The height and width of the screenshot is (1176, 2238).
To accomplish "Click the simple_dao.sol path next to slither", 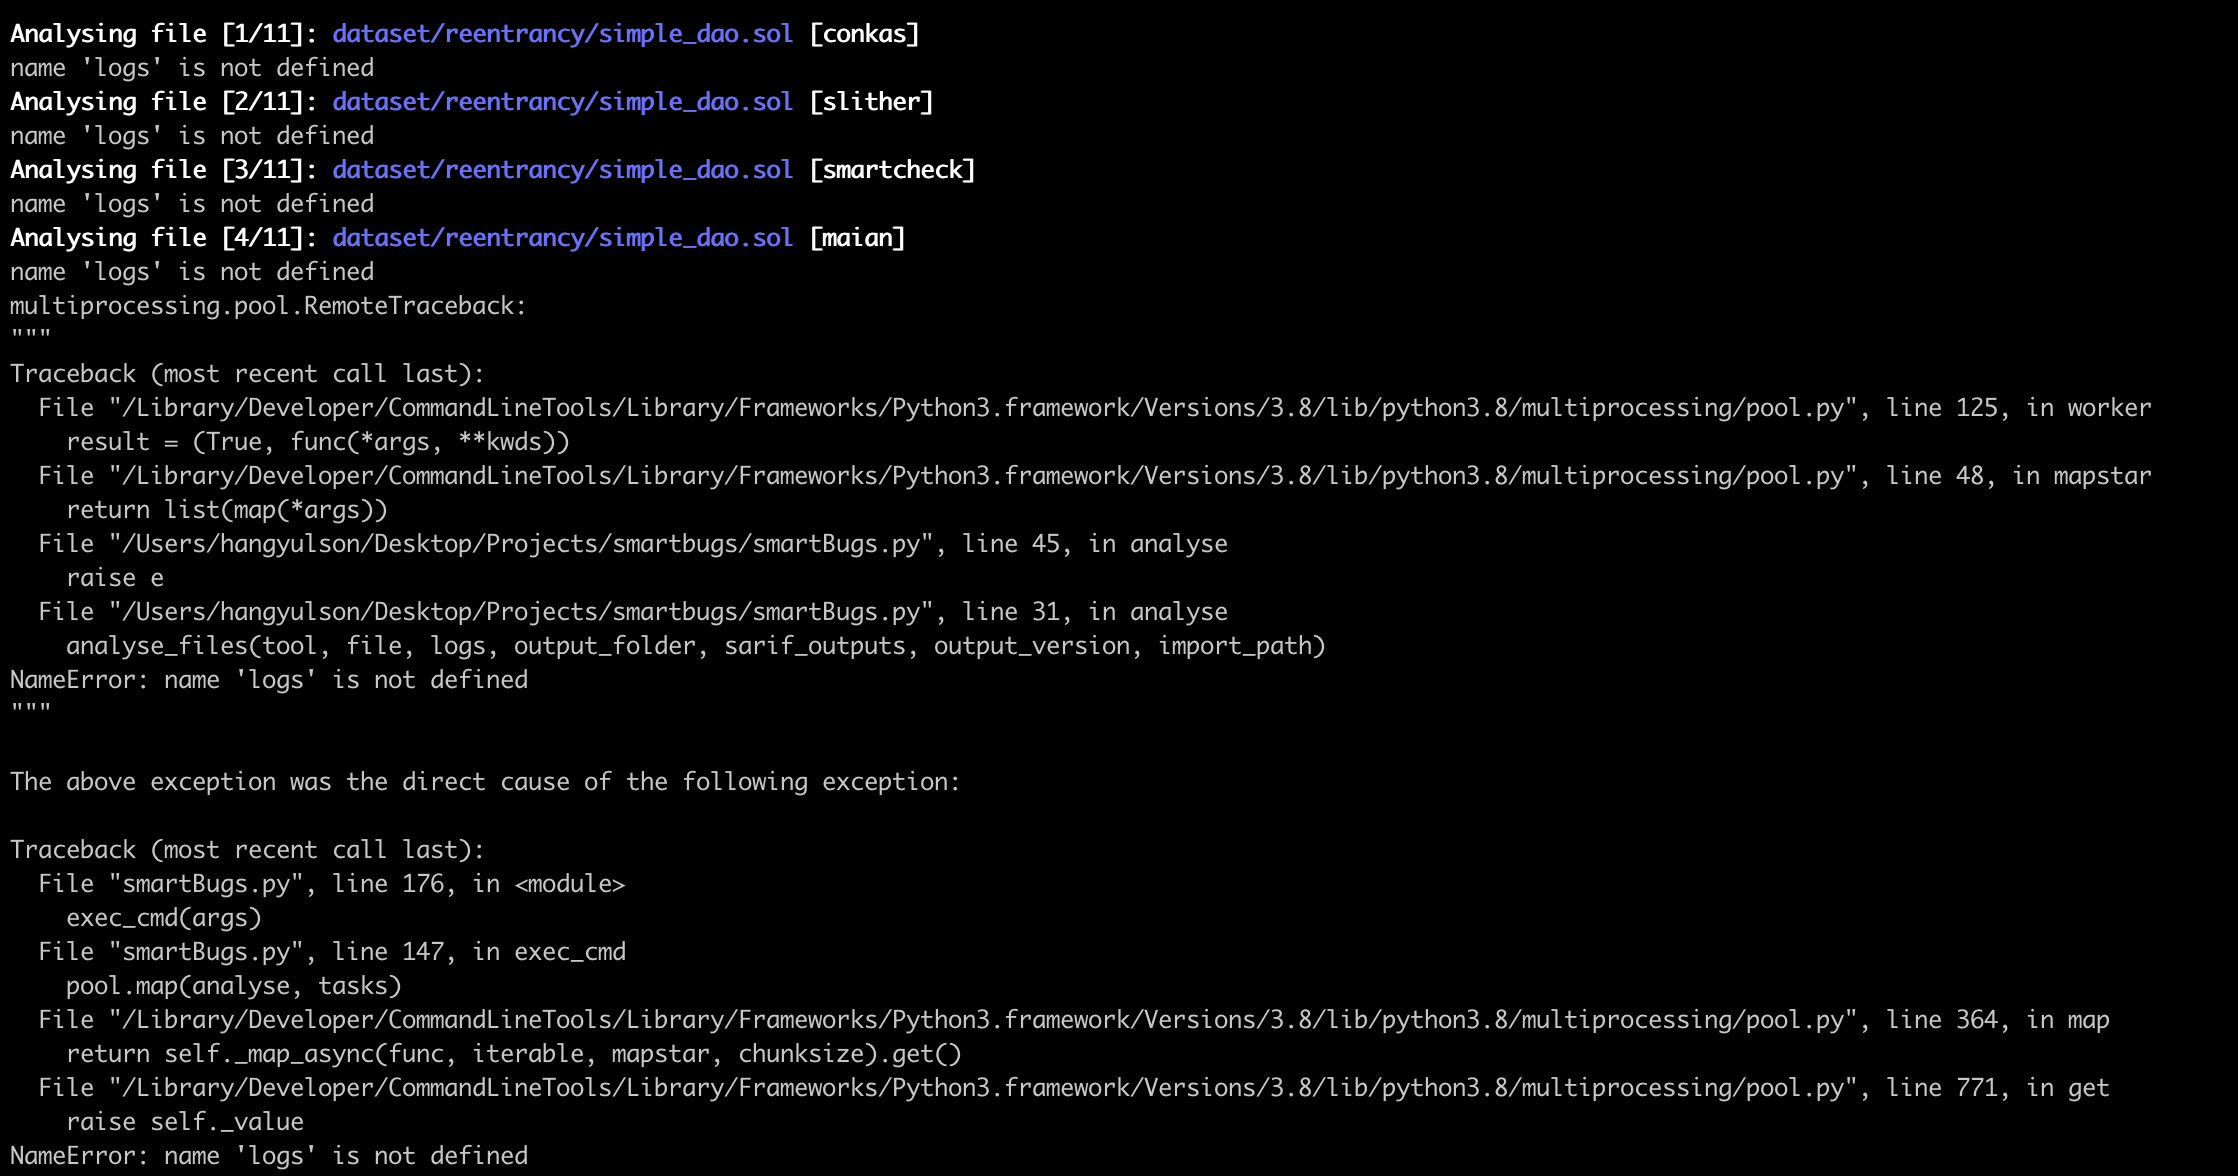I will click(x=561, y=101).
